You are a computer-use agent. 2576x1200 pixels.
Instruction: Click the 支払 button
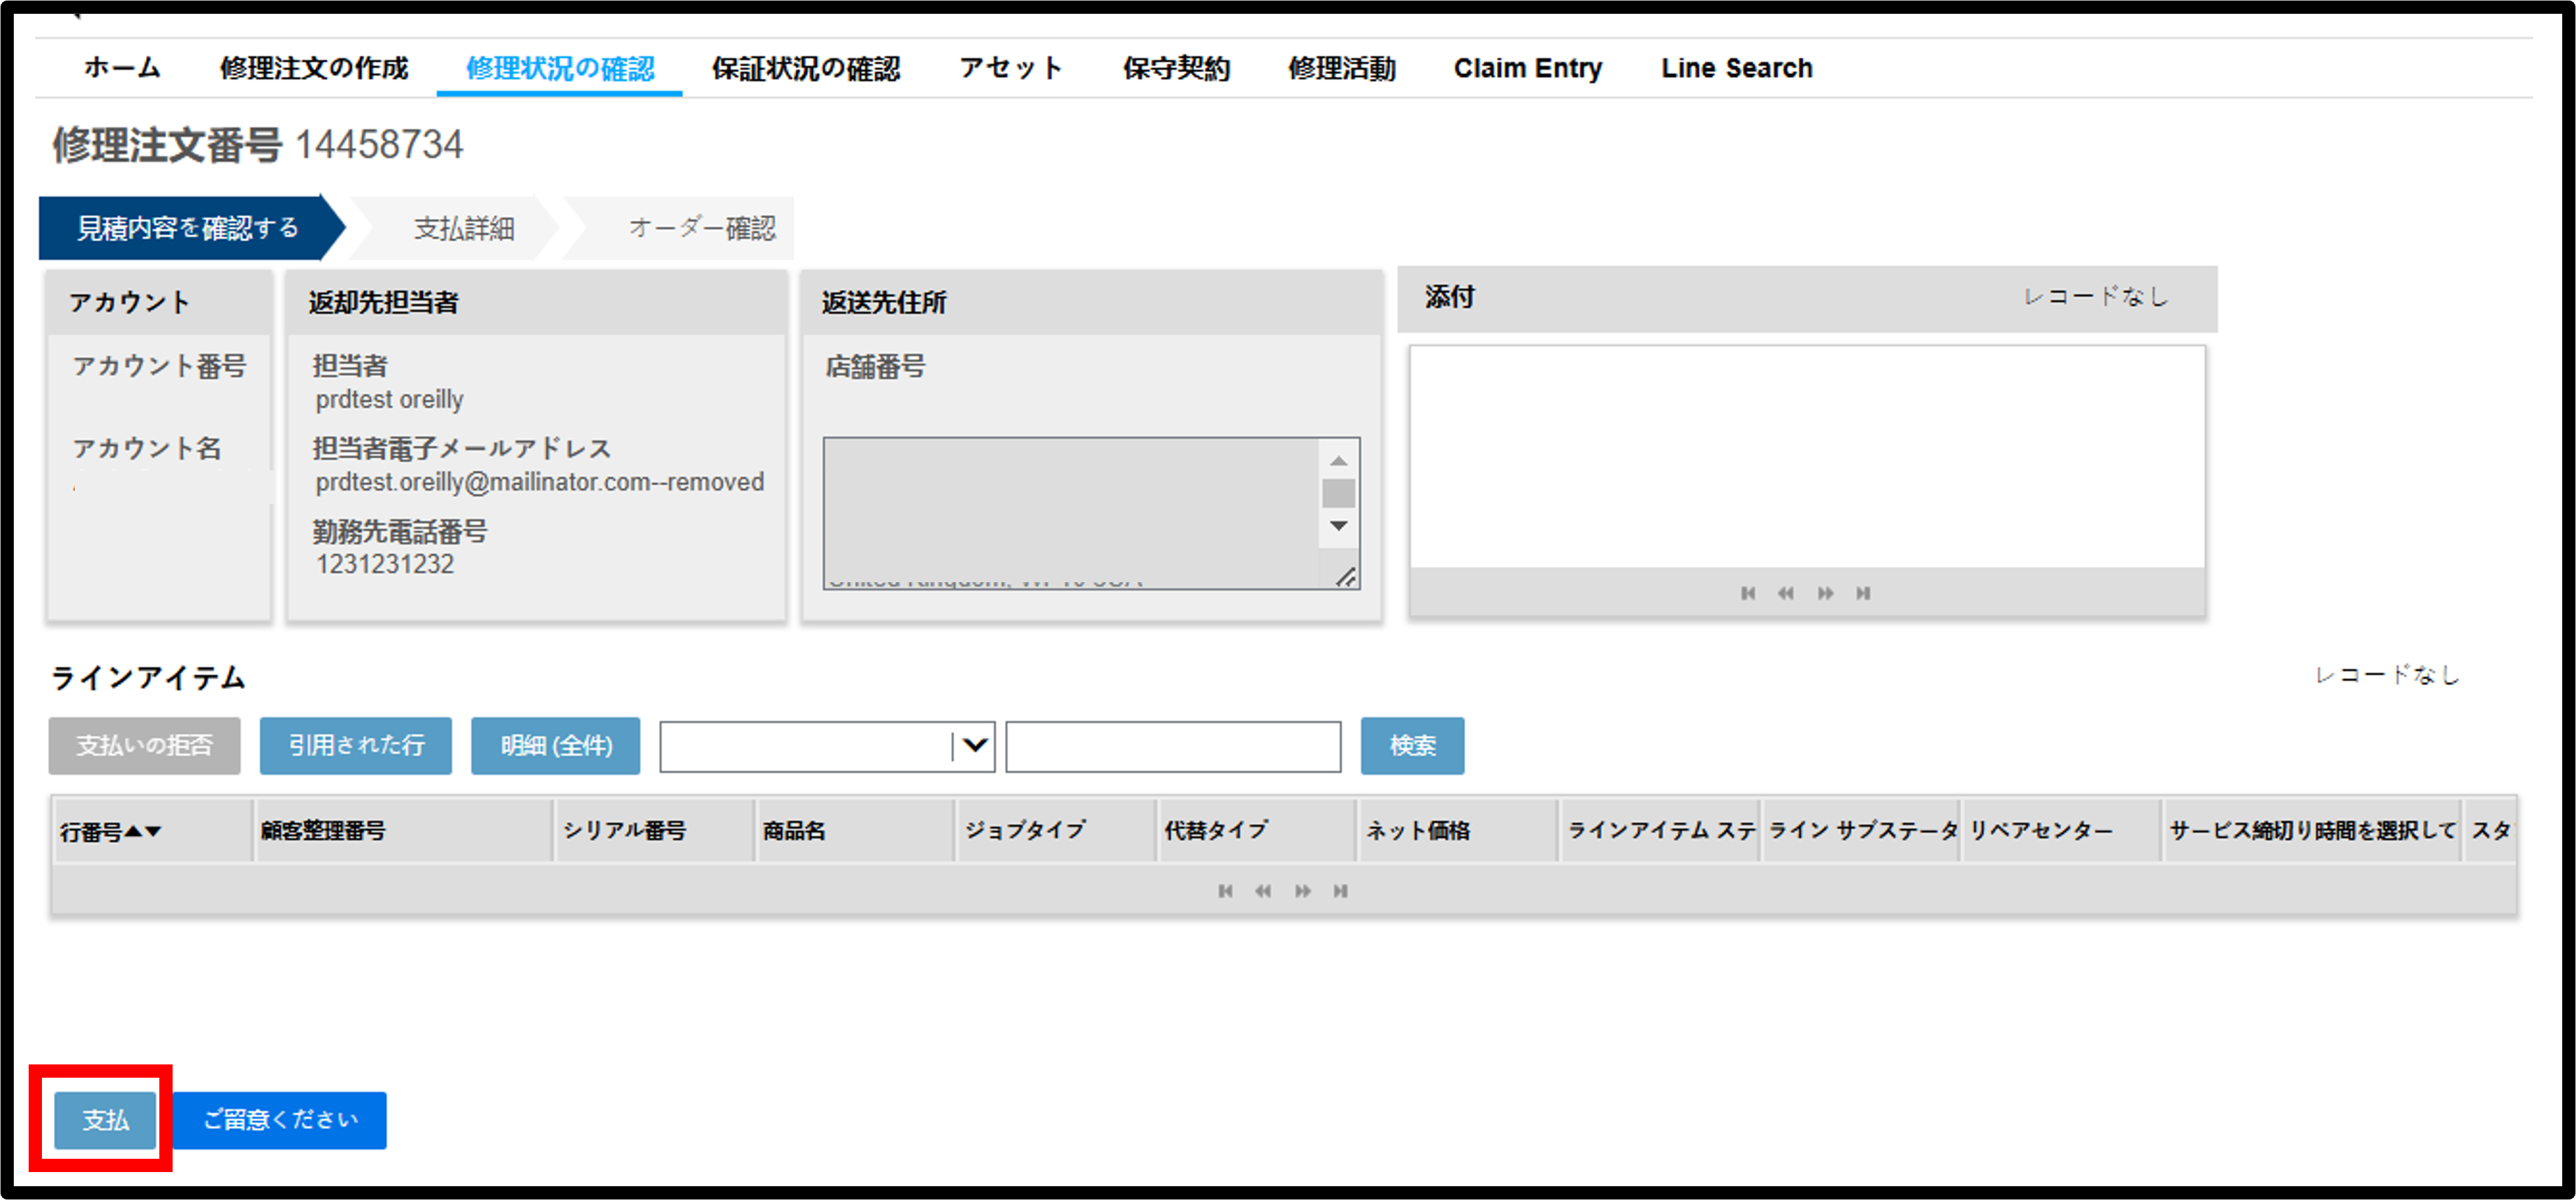[x=105, y=1120]
